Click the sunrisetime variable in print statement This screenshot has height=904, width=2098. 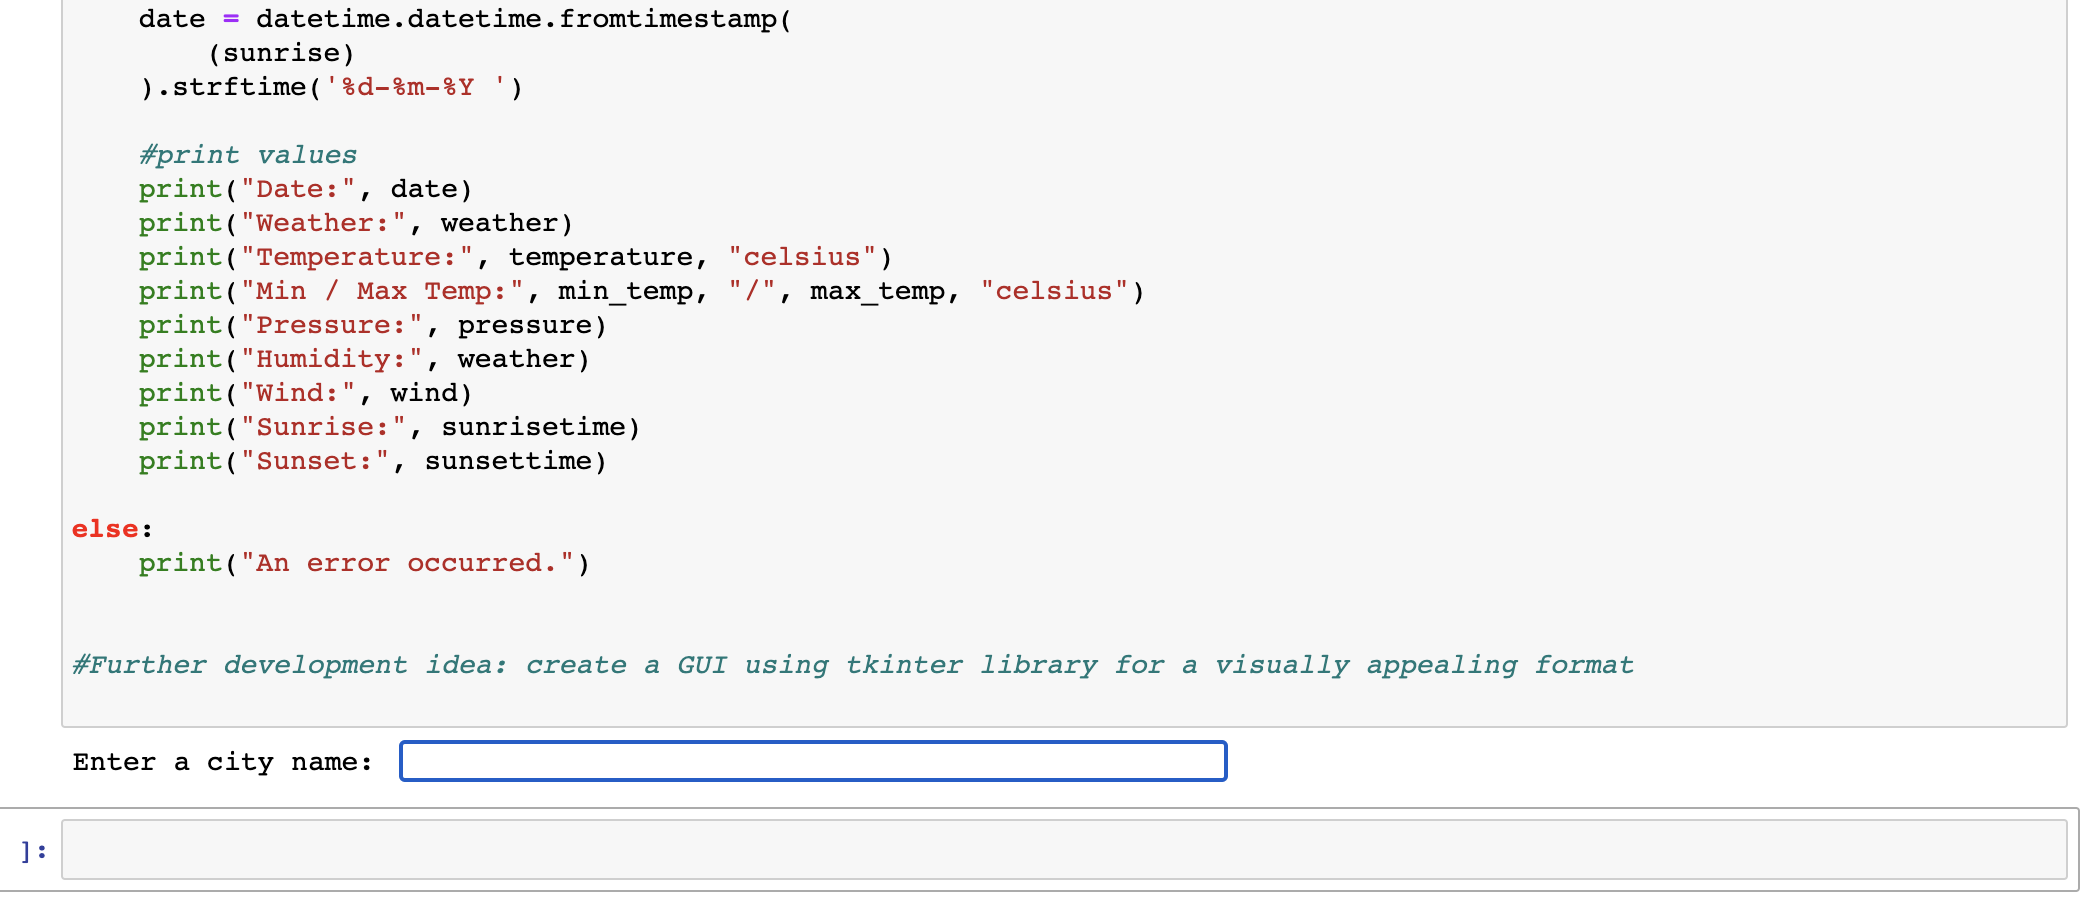(x=533, y=427)
